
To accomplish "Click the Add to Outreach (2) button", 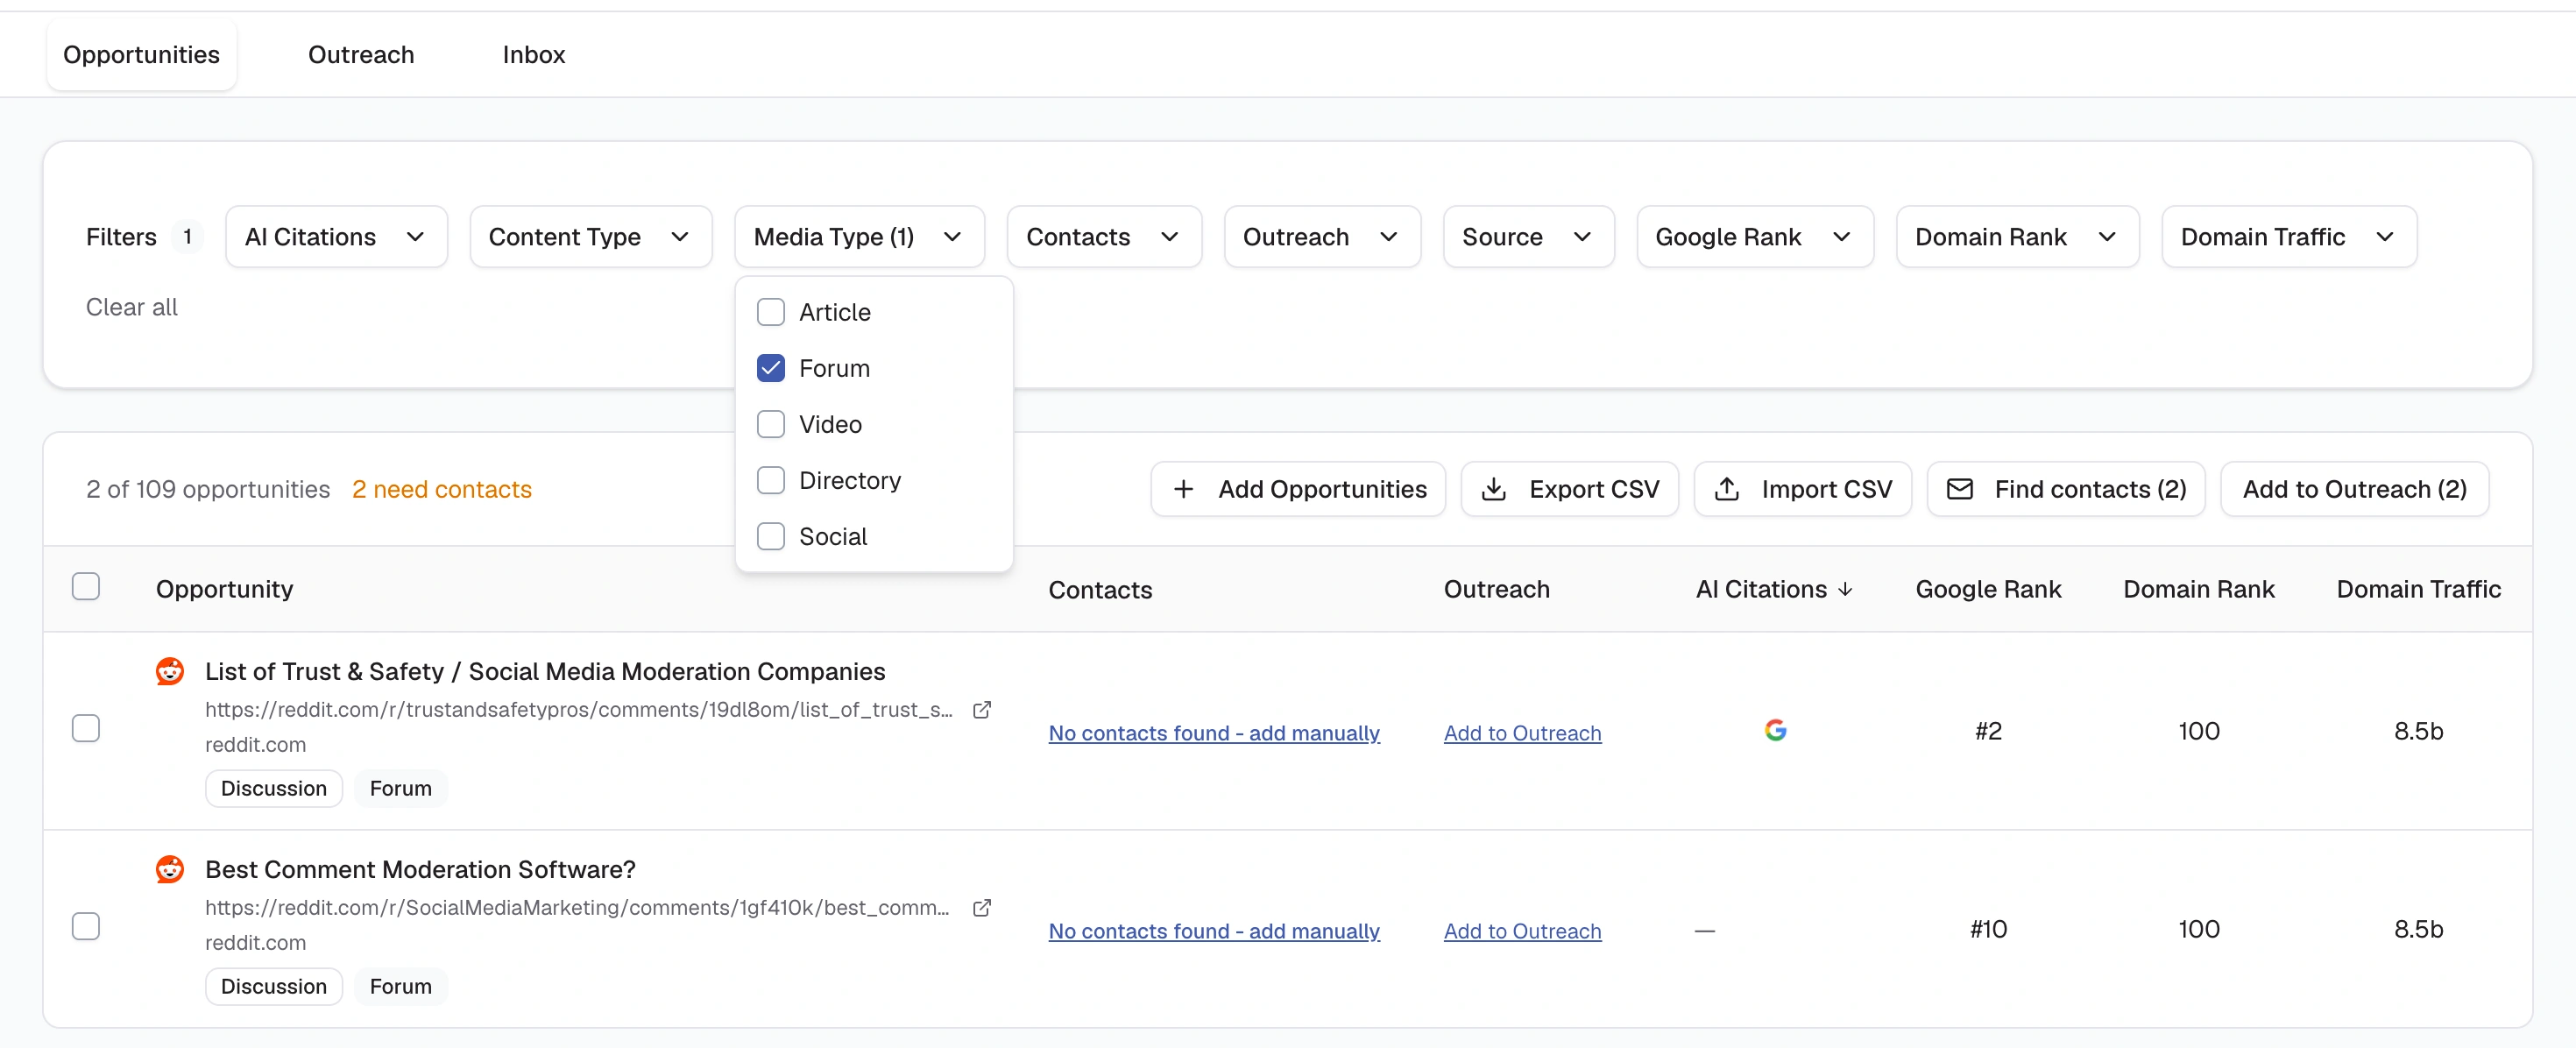I will pyautogui.click(x=2354, y=489).
